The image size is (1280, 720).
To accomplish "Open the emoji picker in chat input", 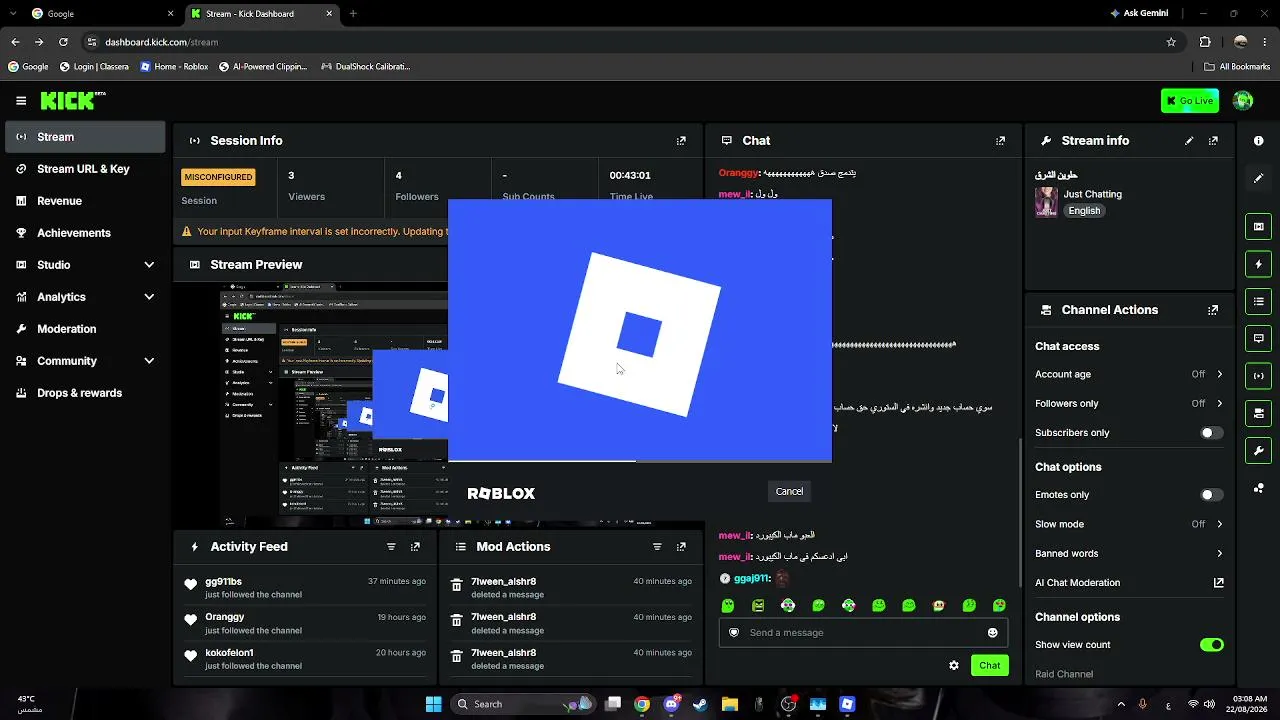I will tap(992, 633).
